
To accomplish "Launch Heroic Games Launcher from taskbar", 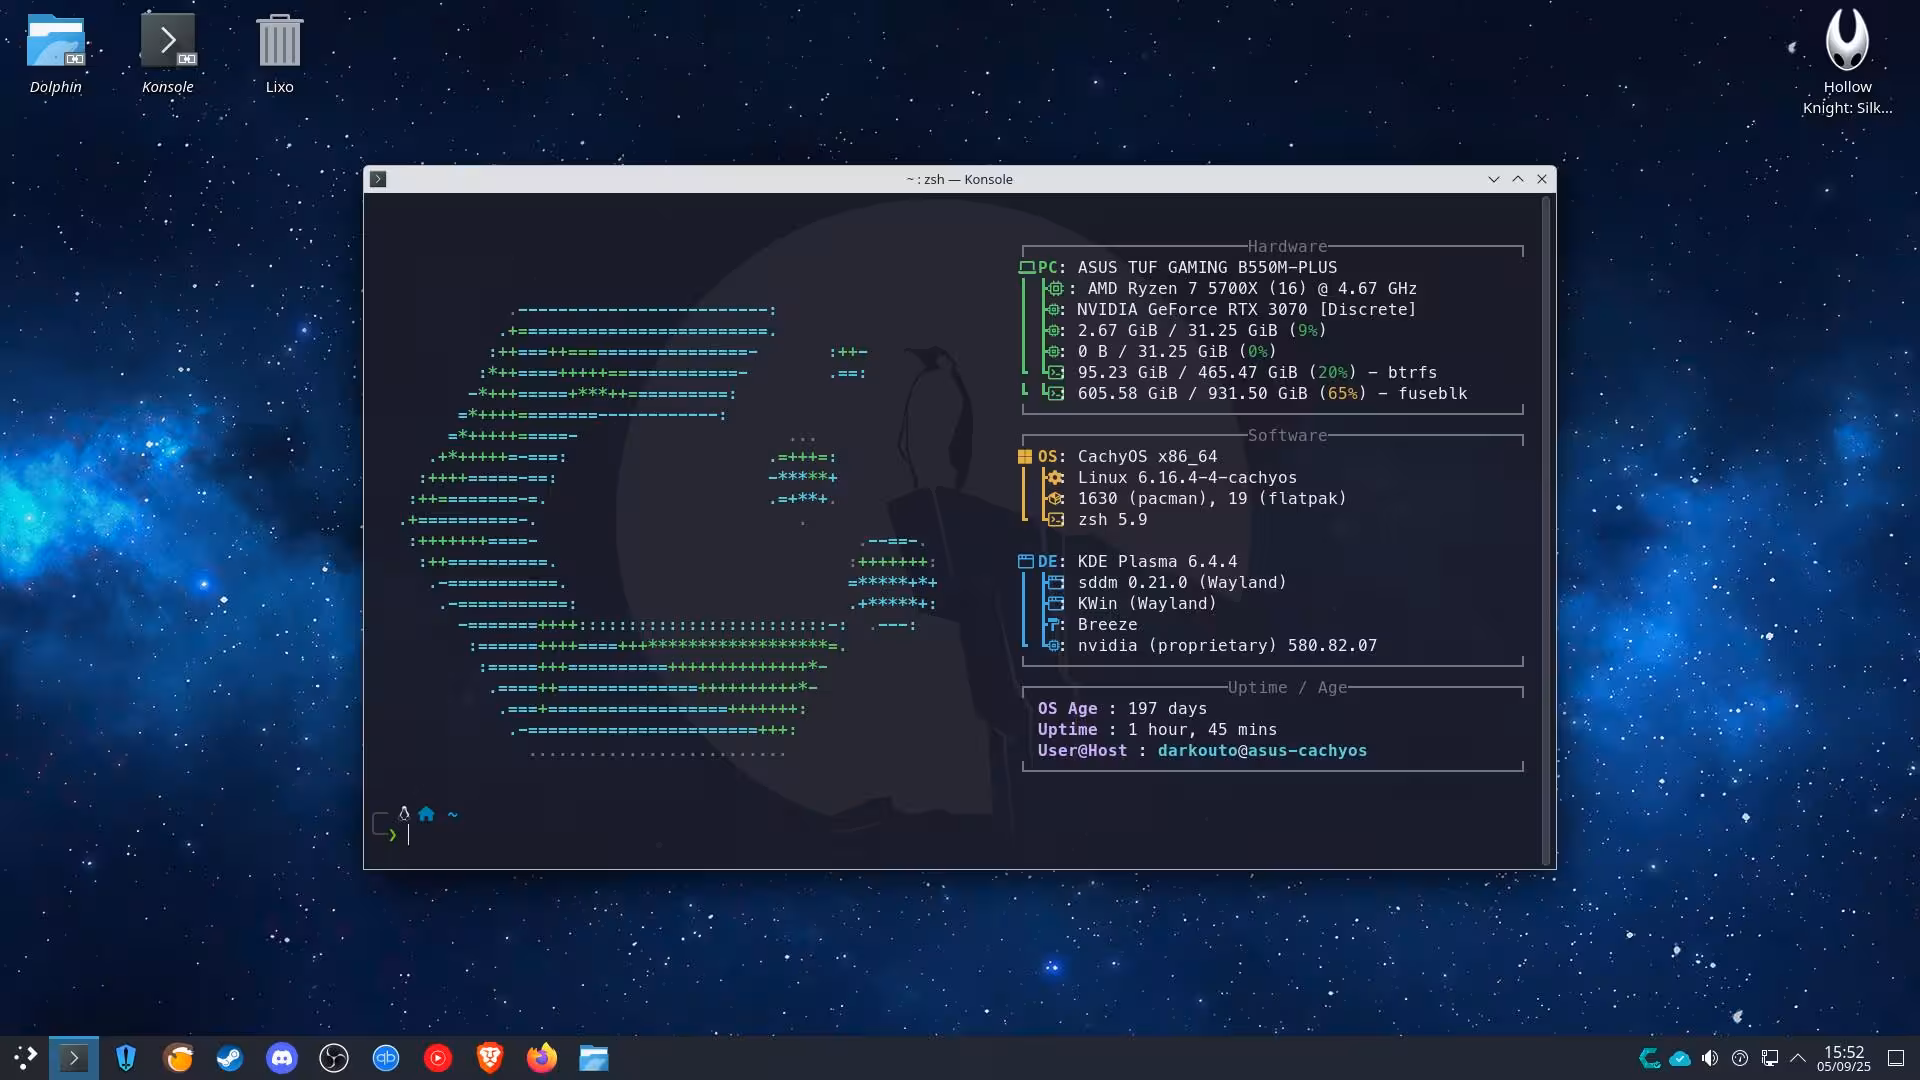I will pos(126,1058).
